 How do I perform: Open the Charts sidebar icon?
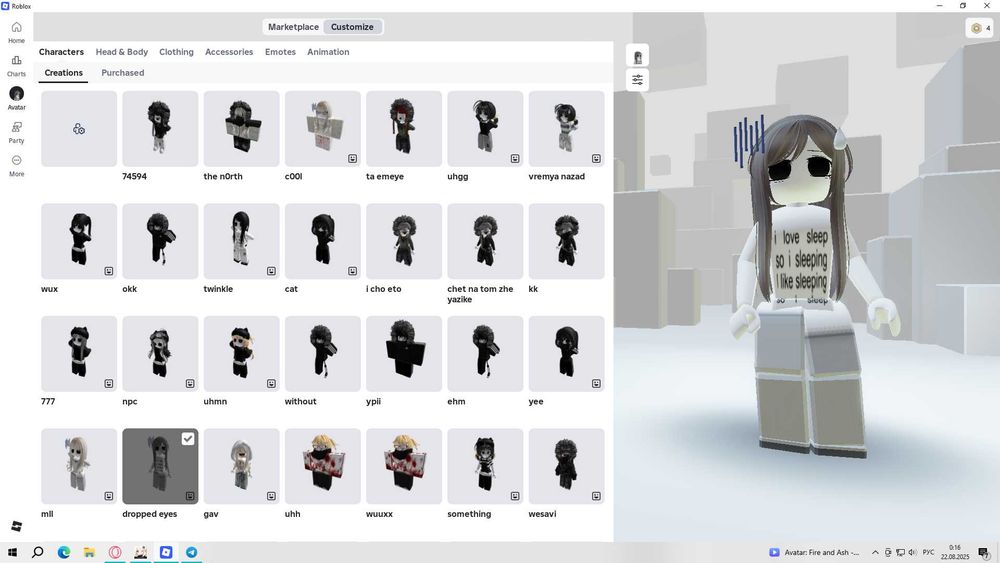point(17,65)
